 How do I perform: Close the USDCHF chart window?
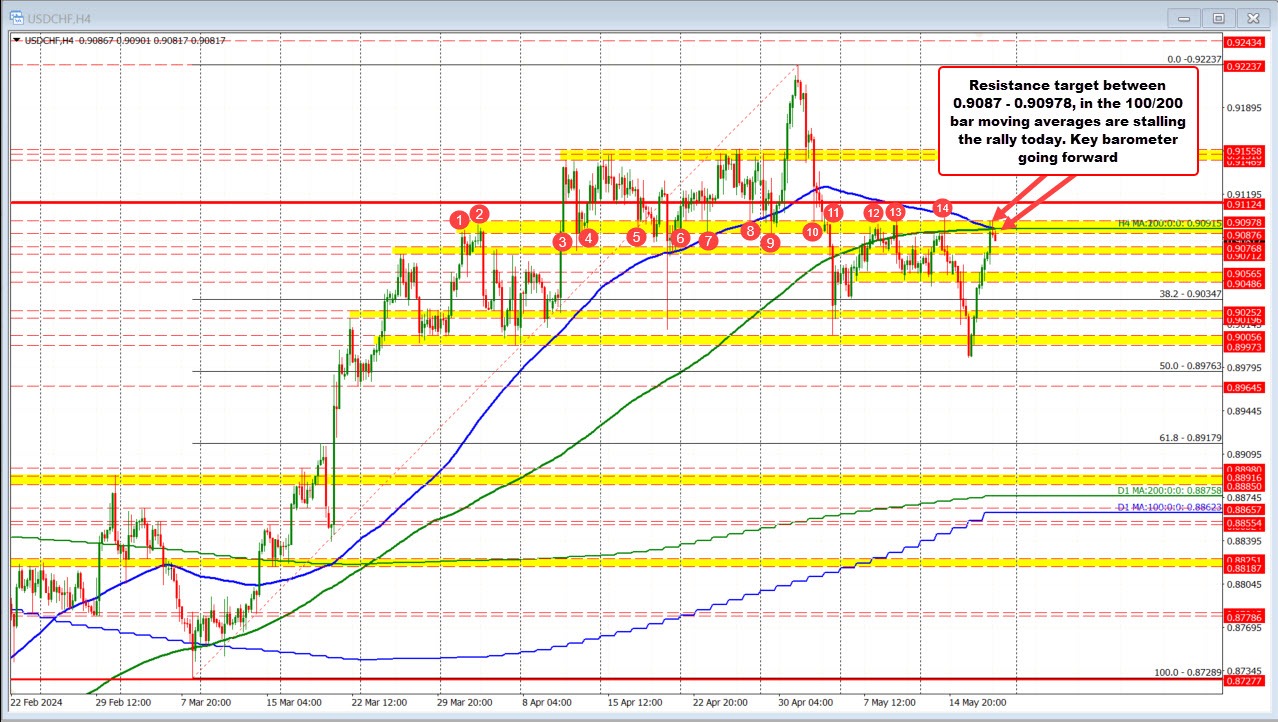pyautogui.click(x=1251, y=17)
